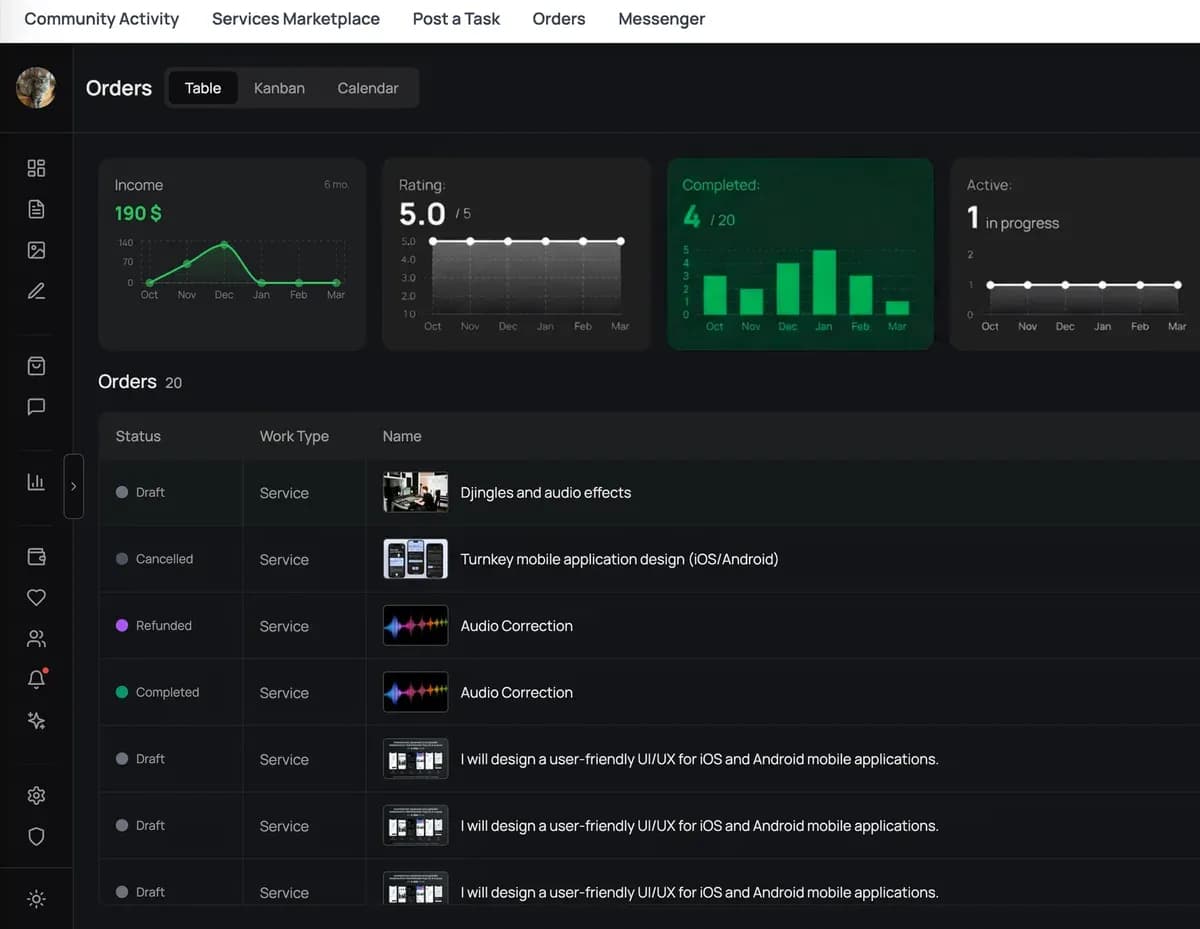Go to Post a Task page
Screen dimensions: 1200x929
click(x=456, y=19)
